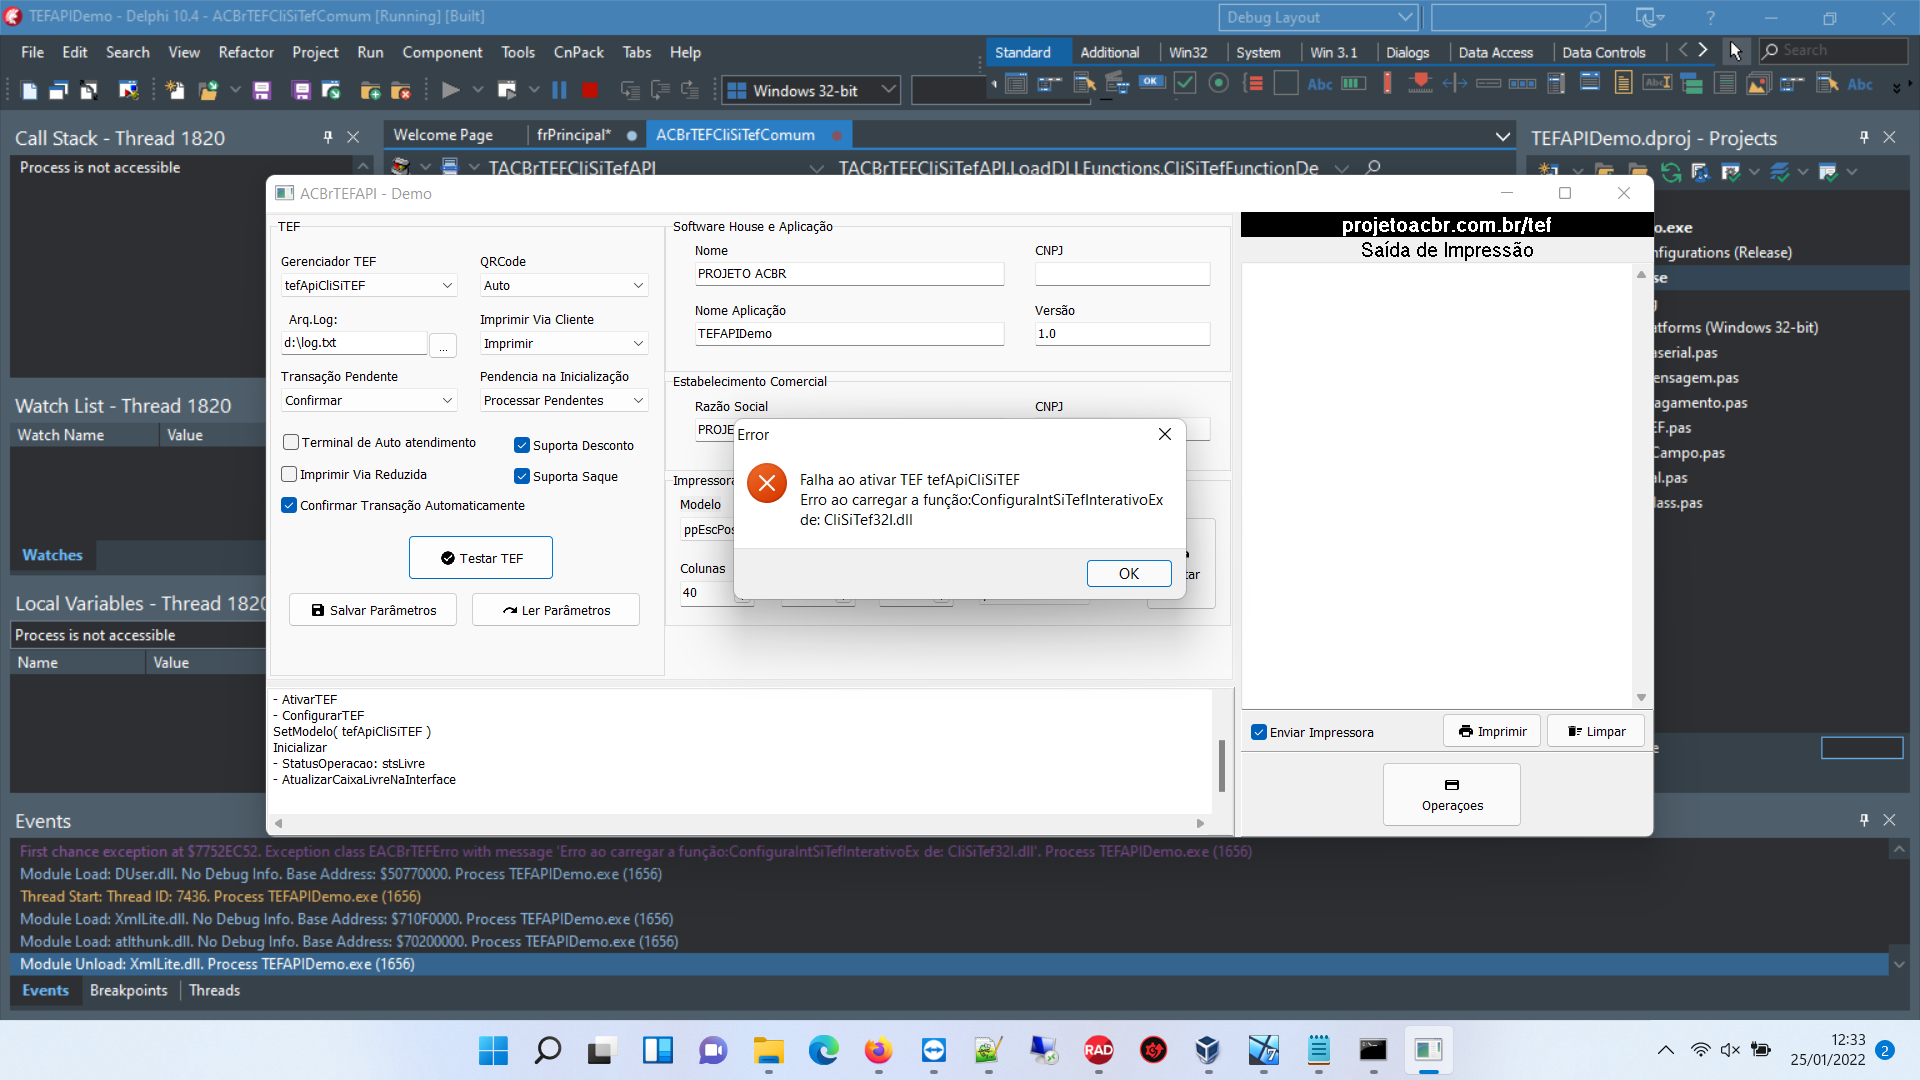The height and width of the screenshot is (1080, 1920).
Task: Click the Run Without Debugging icon
Action: (507, 90)
